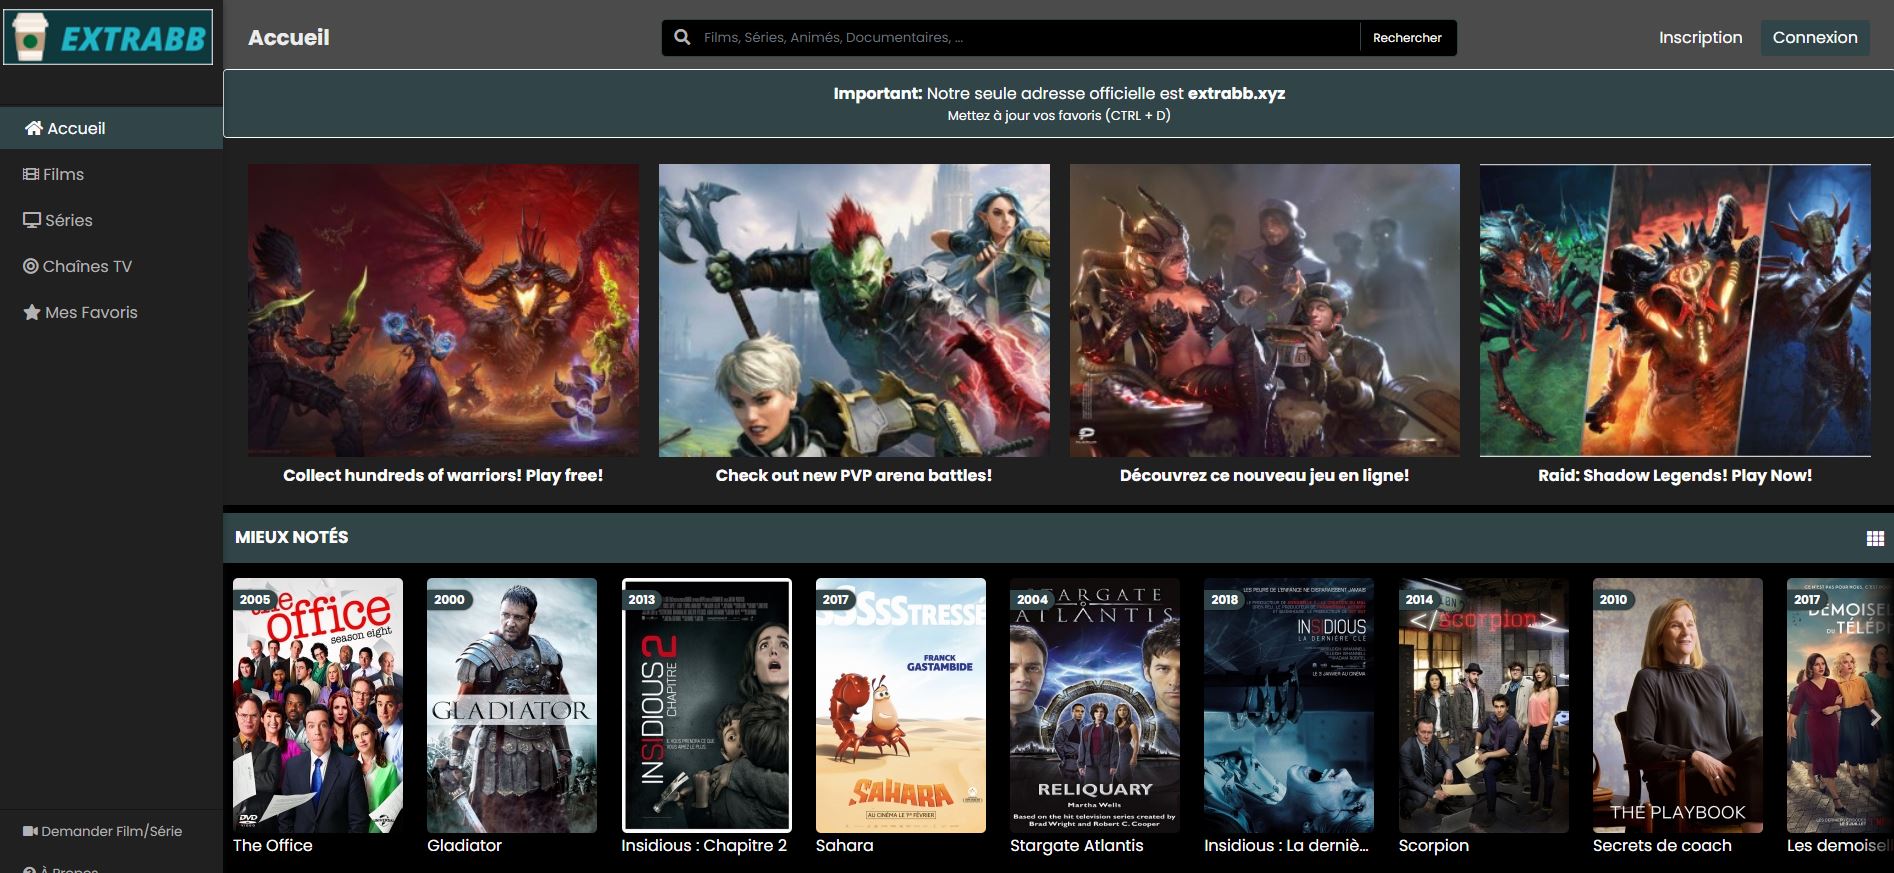The width and height of the screenshot is (1894, 873).
Task: Open Insidious Chapitre 2 poster
Action: 706,705
